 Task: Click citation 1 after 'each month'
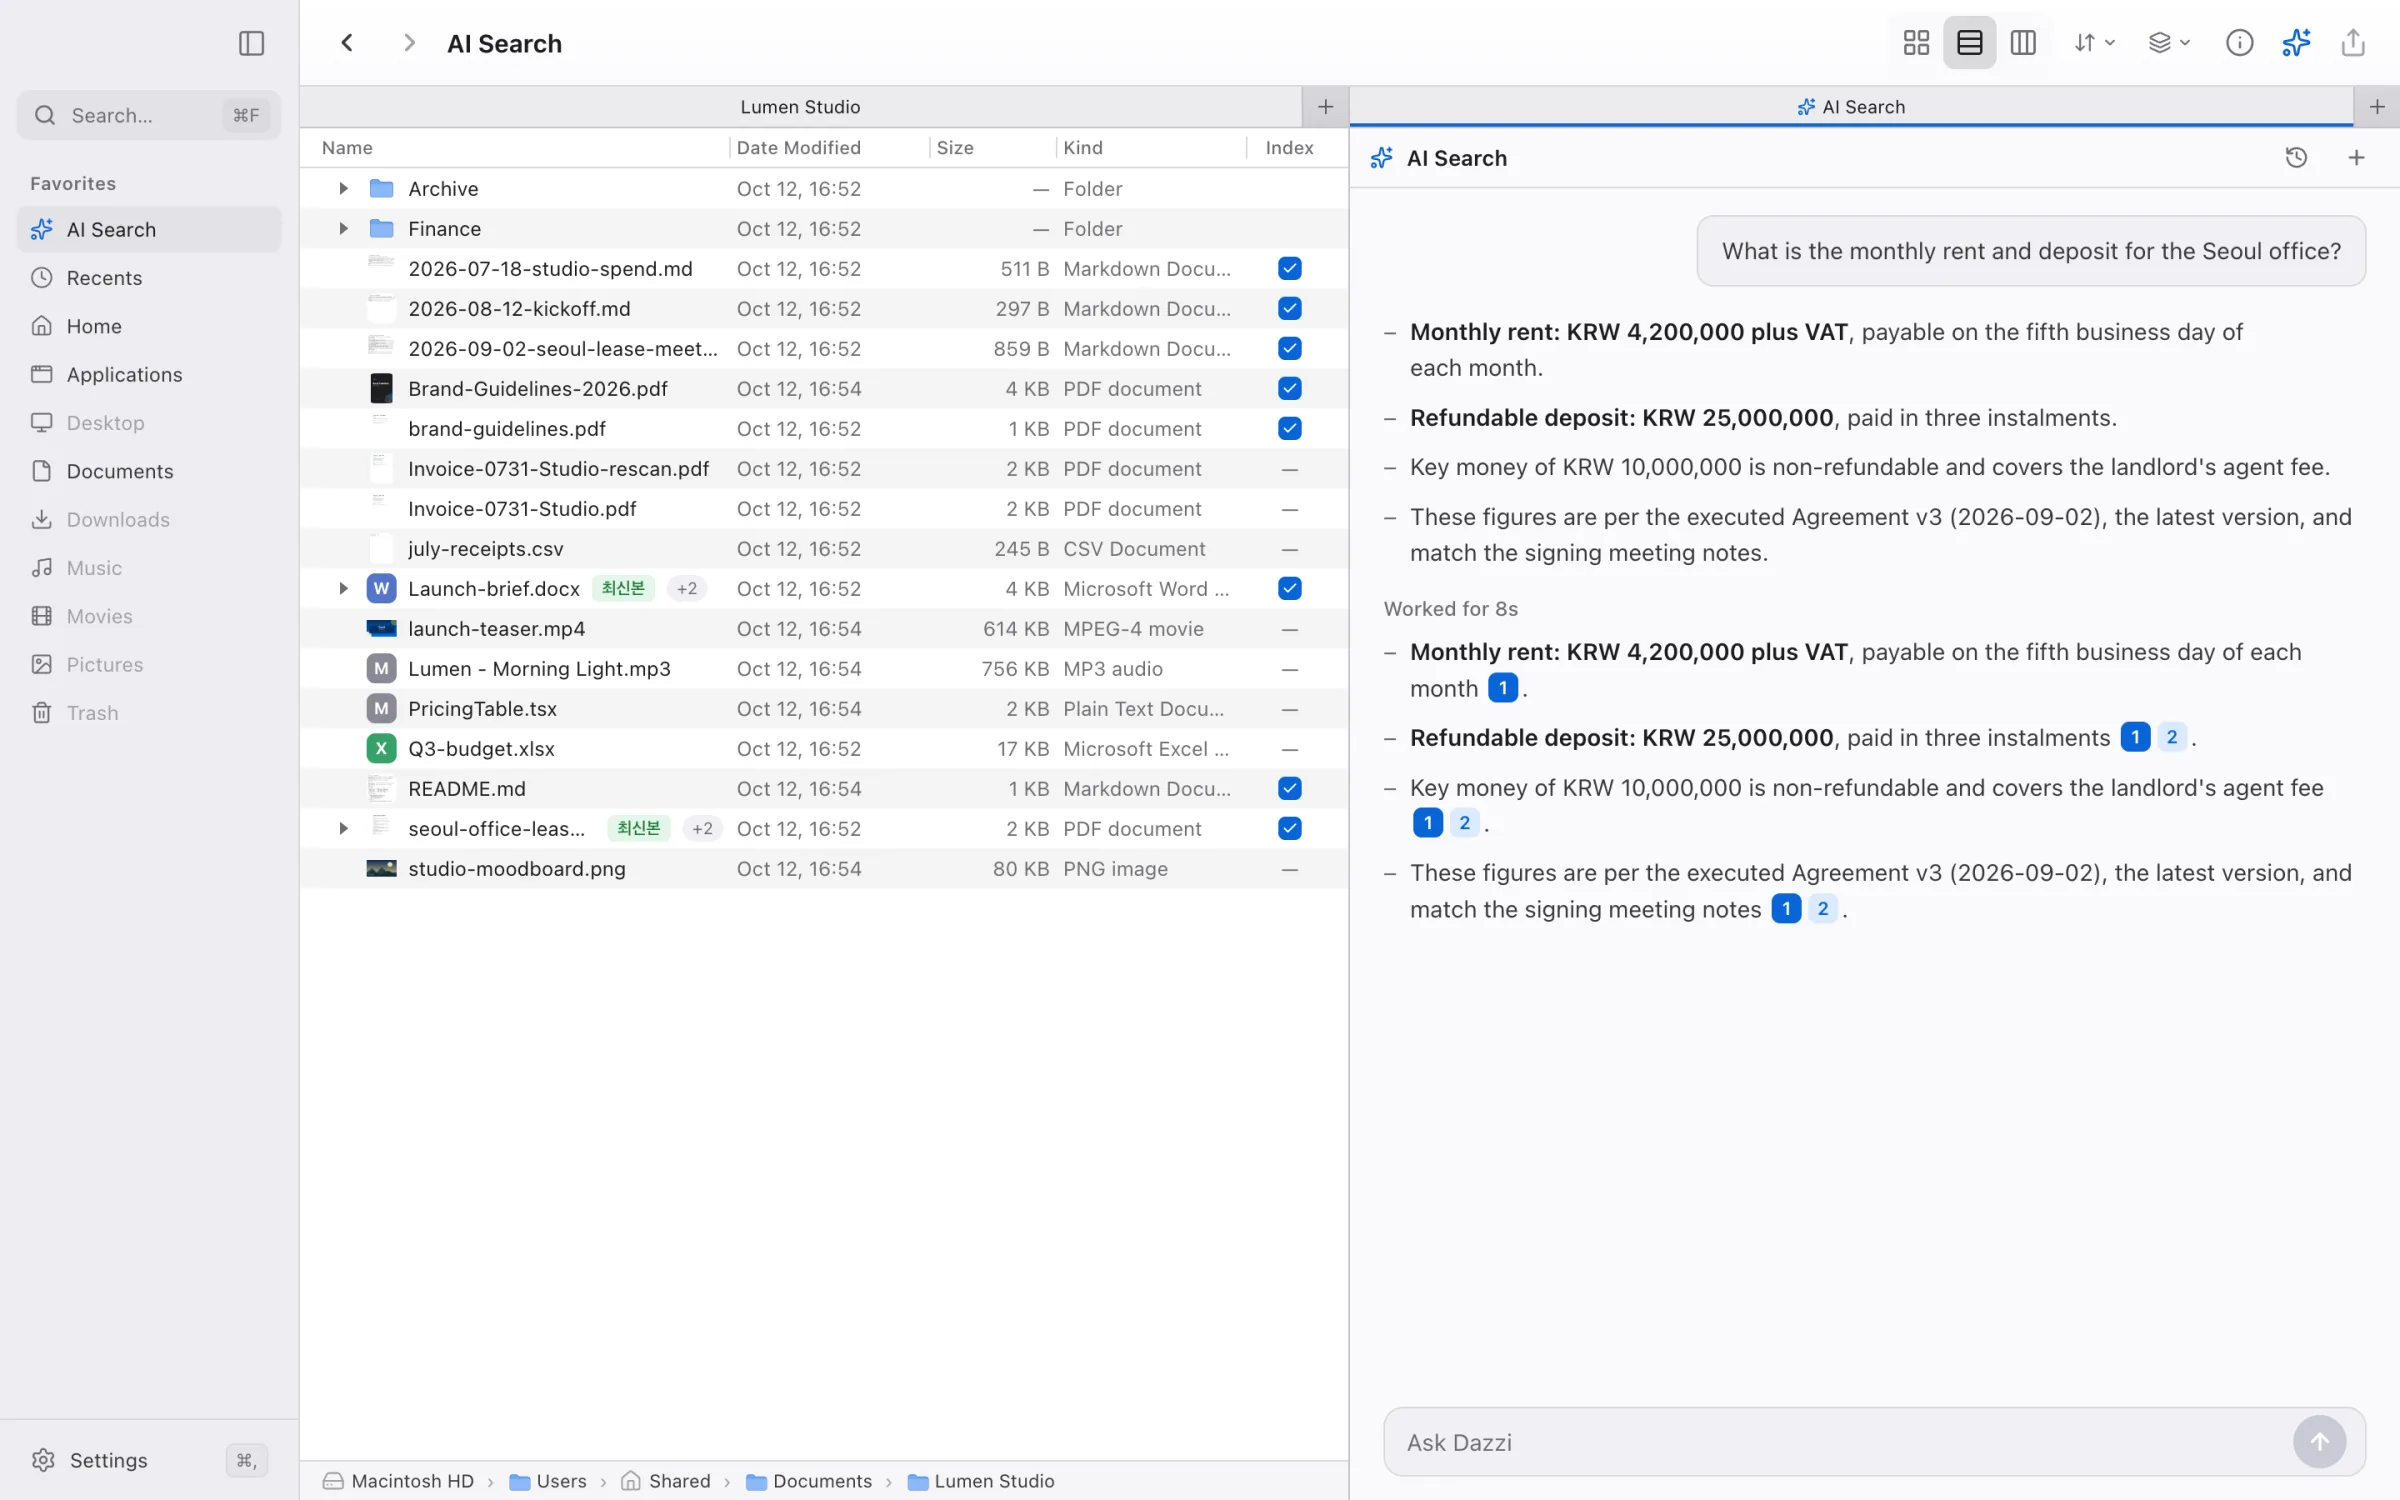[1502, 688]
